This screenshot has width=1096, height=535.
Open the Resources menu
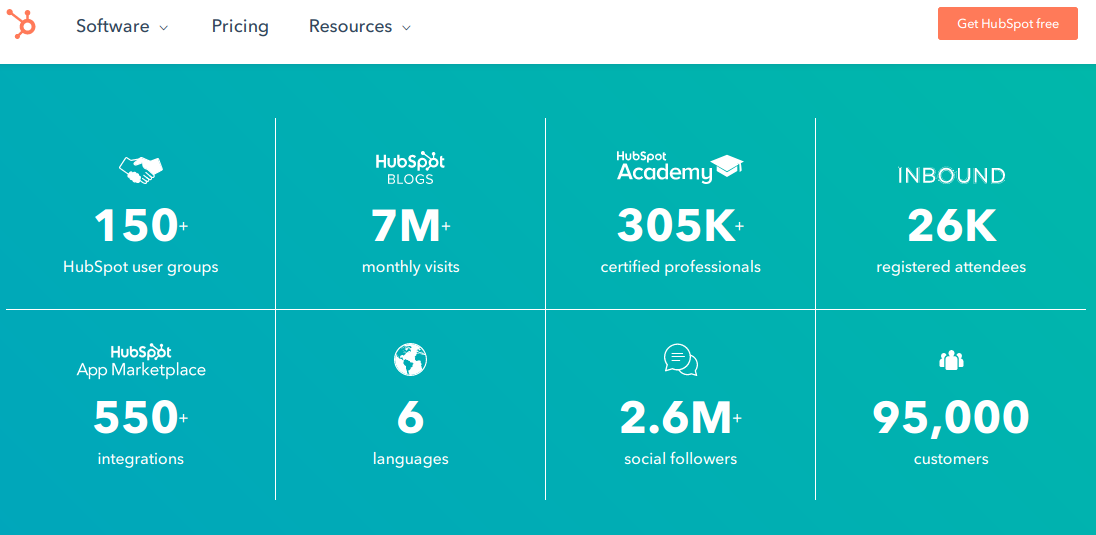360,27
